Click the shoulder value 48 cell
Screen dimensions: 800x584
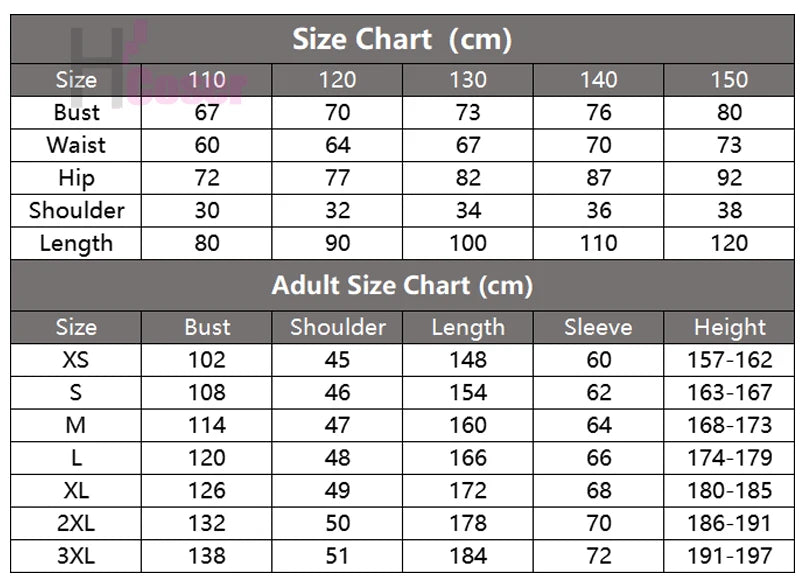point(337,458)
